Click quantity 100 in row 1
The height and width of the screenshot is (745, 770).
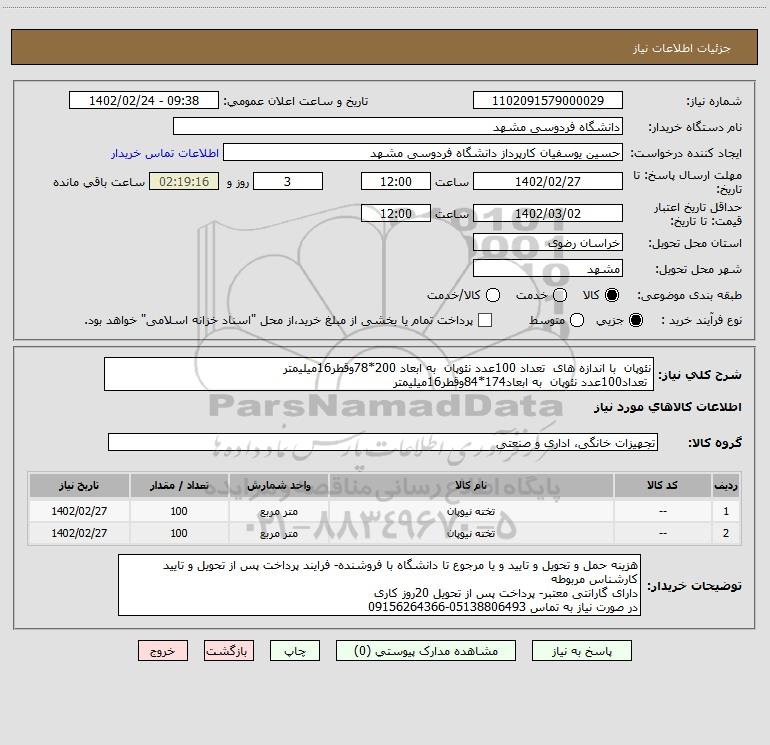pos(179,511)
